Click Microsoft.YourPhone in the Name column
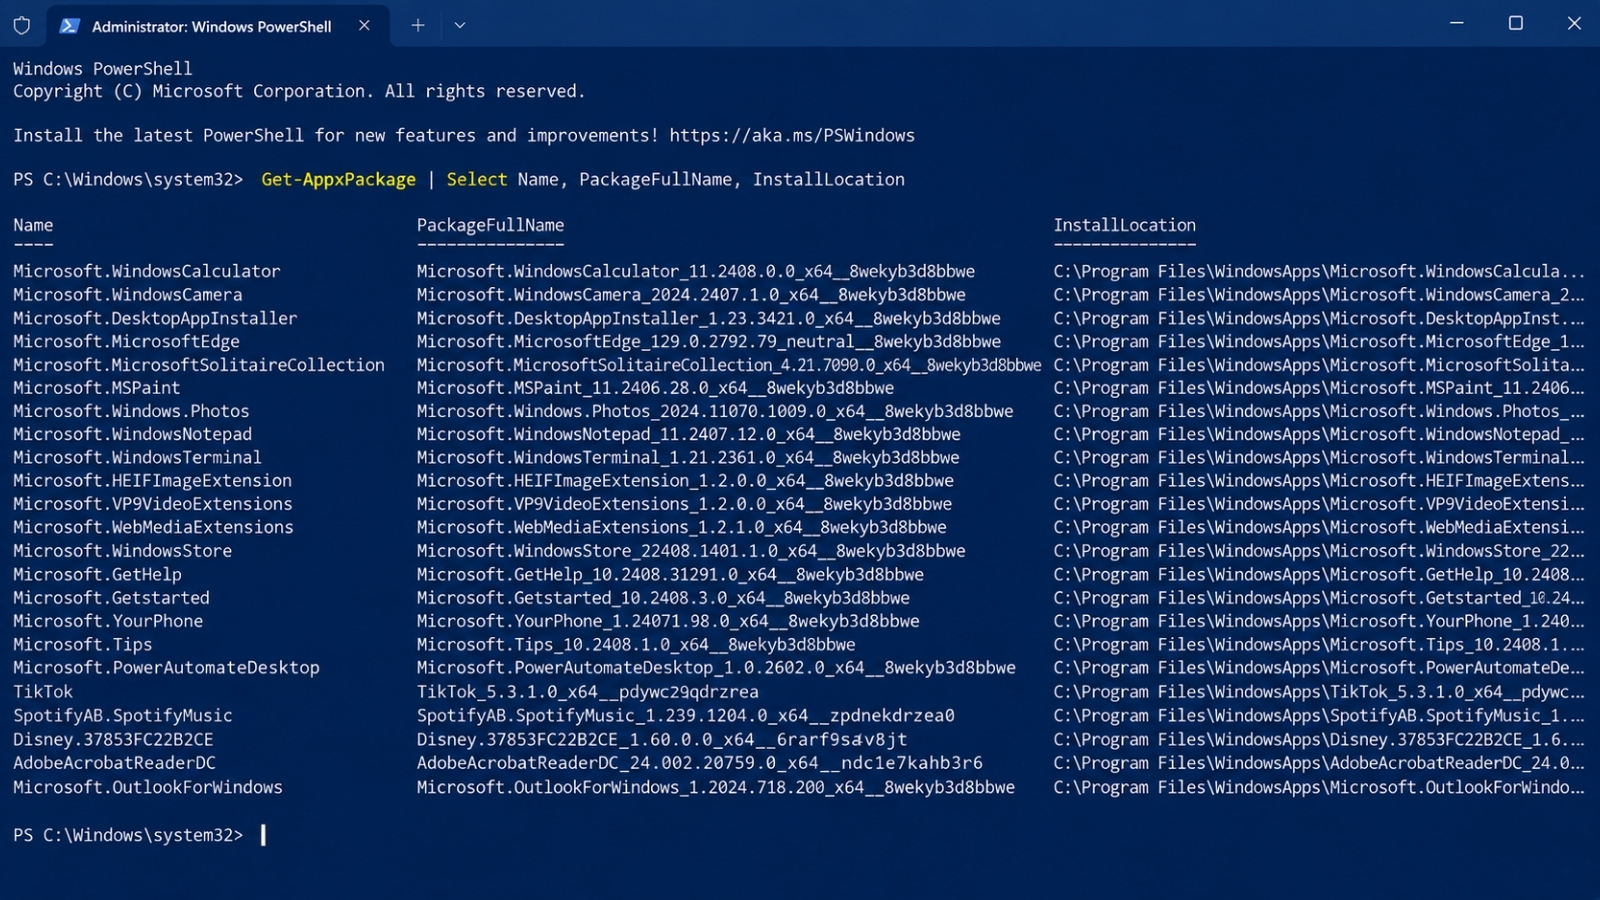 tap(108, 621)
